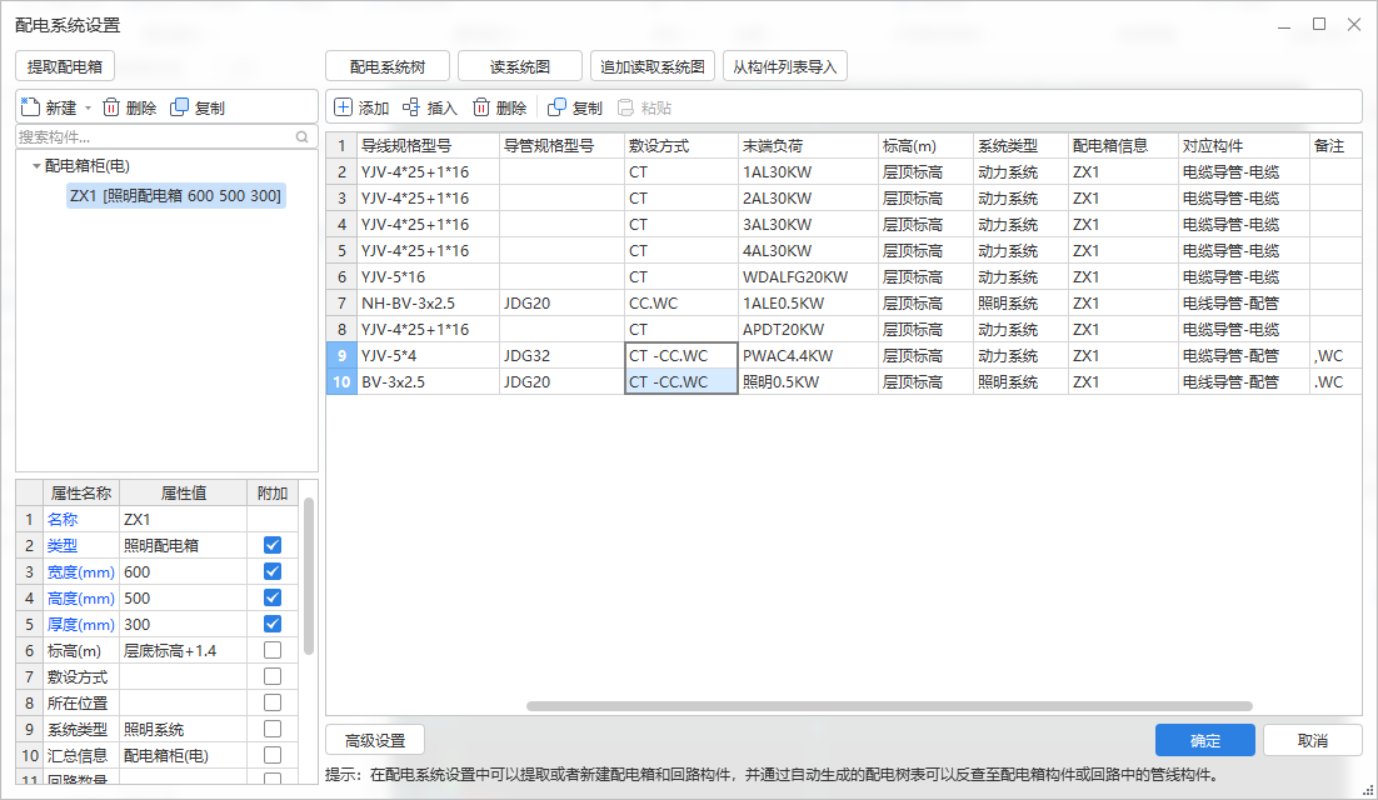Click the 提取配电箱 button
The height and width of the screenshot is (800, 1378).
click(65, 67)
